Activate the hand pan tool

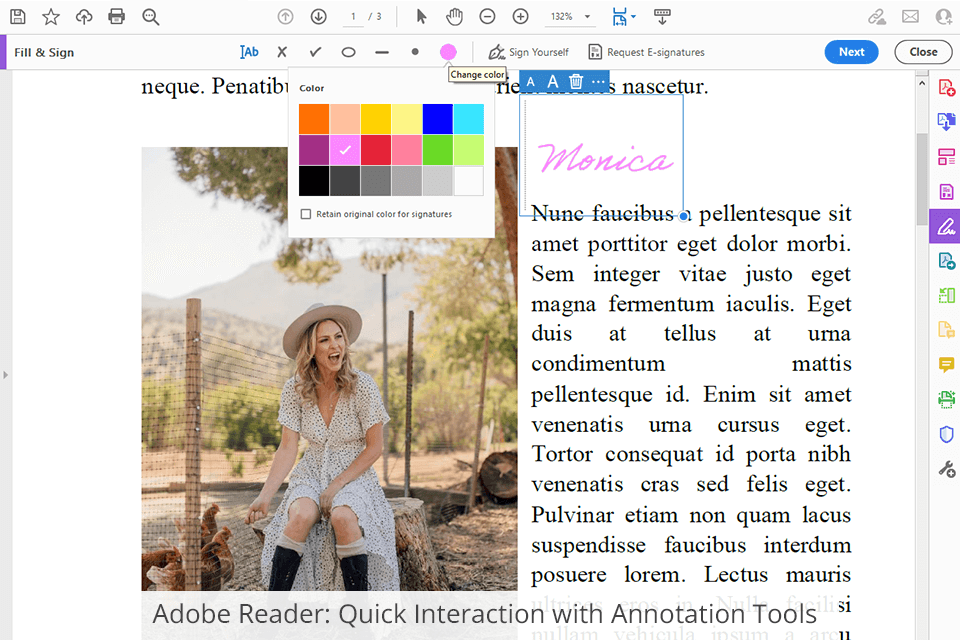click(454, 16)
